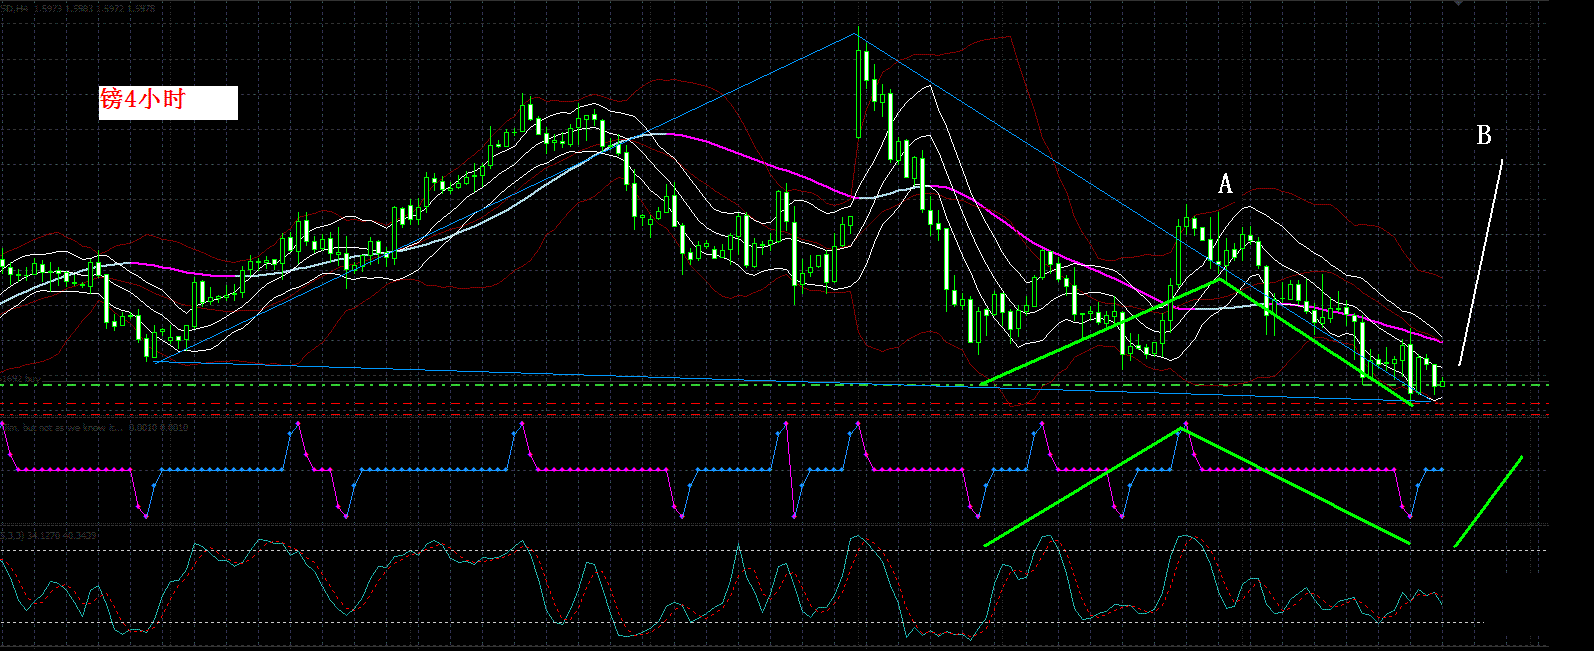
Task: Click the 'A' text label on the chart
Action: click(1225, 184)
